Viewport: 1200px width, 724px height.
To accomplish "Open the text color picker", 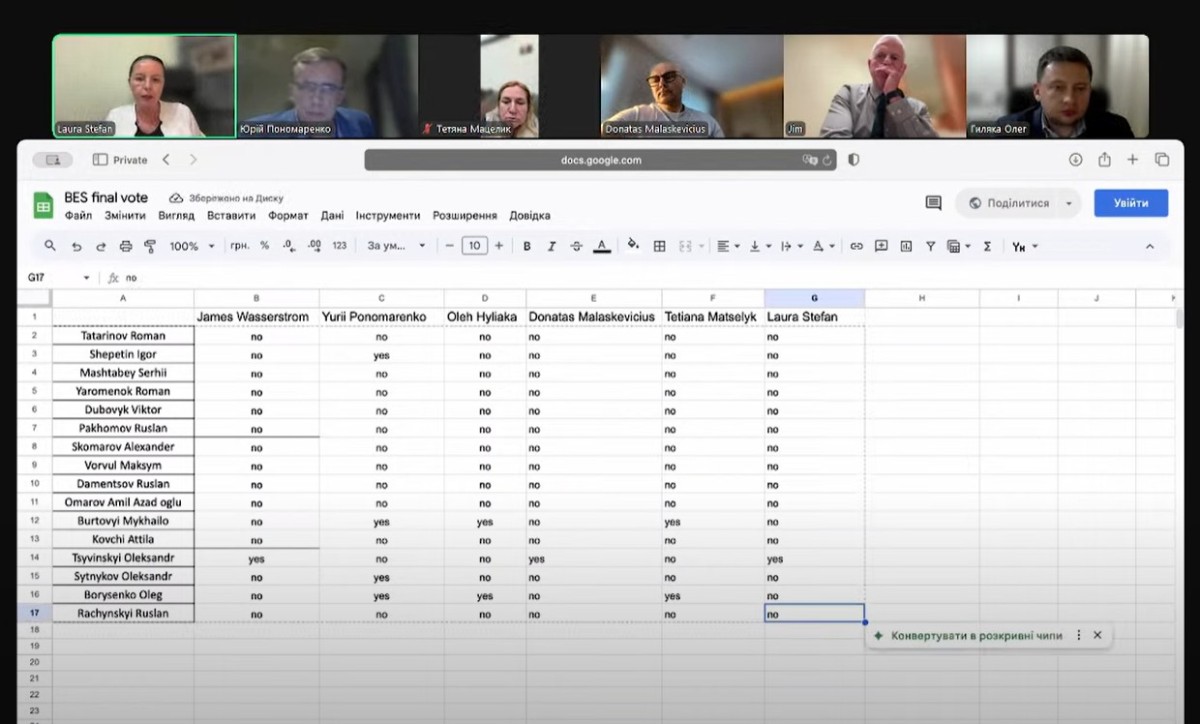I will coord(601,246).
